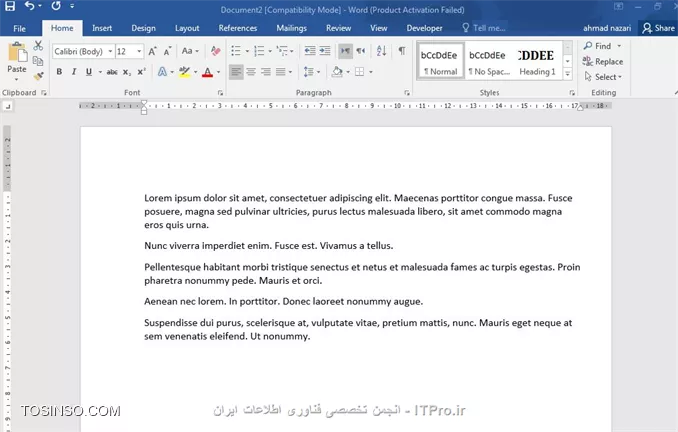
Task: Save the document with the floppy icon
Action: pyautogui.click(x=10, y=6)
